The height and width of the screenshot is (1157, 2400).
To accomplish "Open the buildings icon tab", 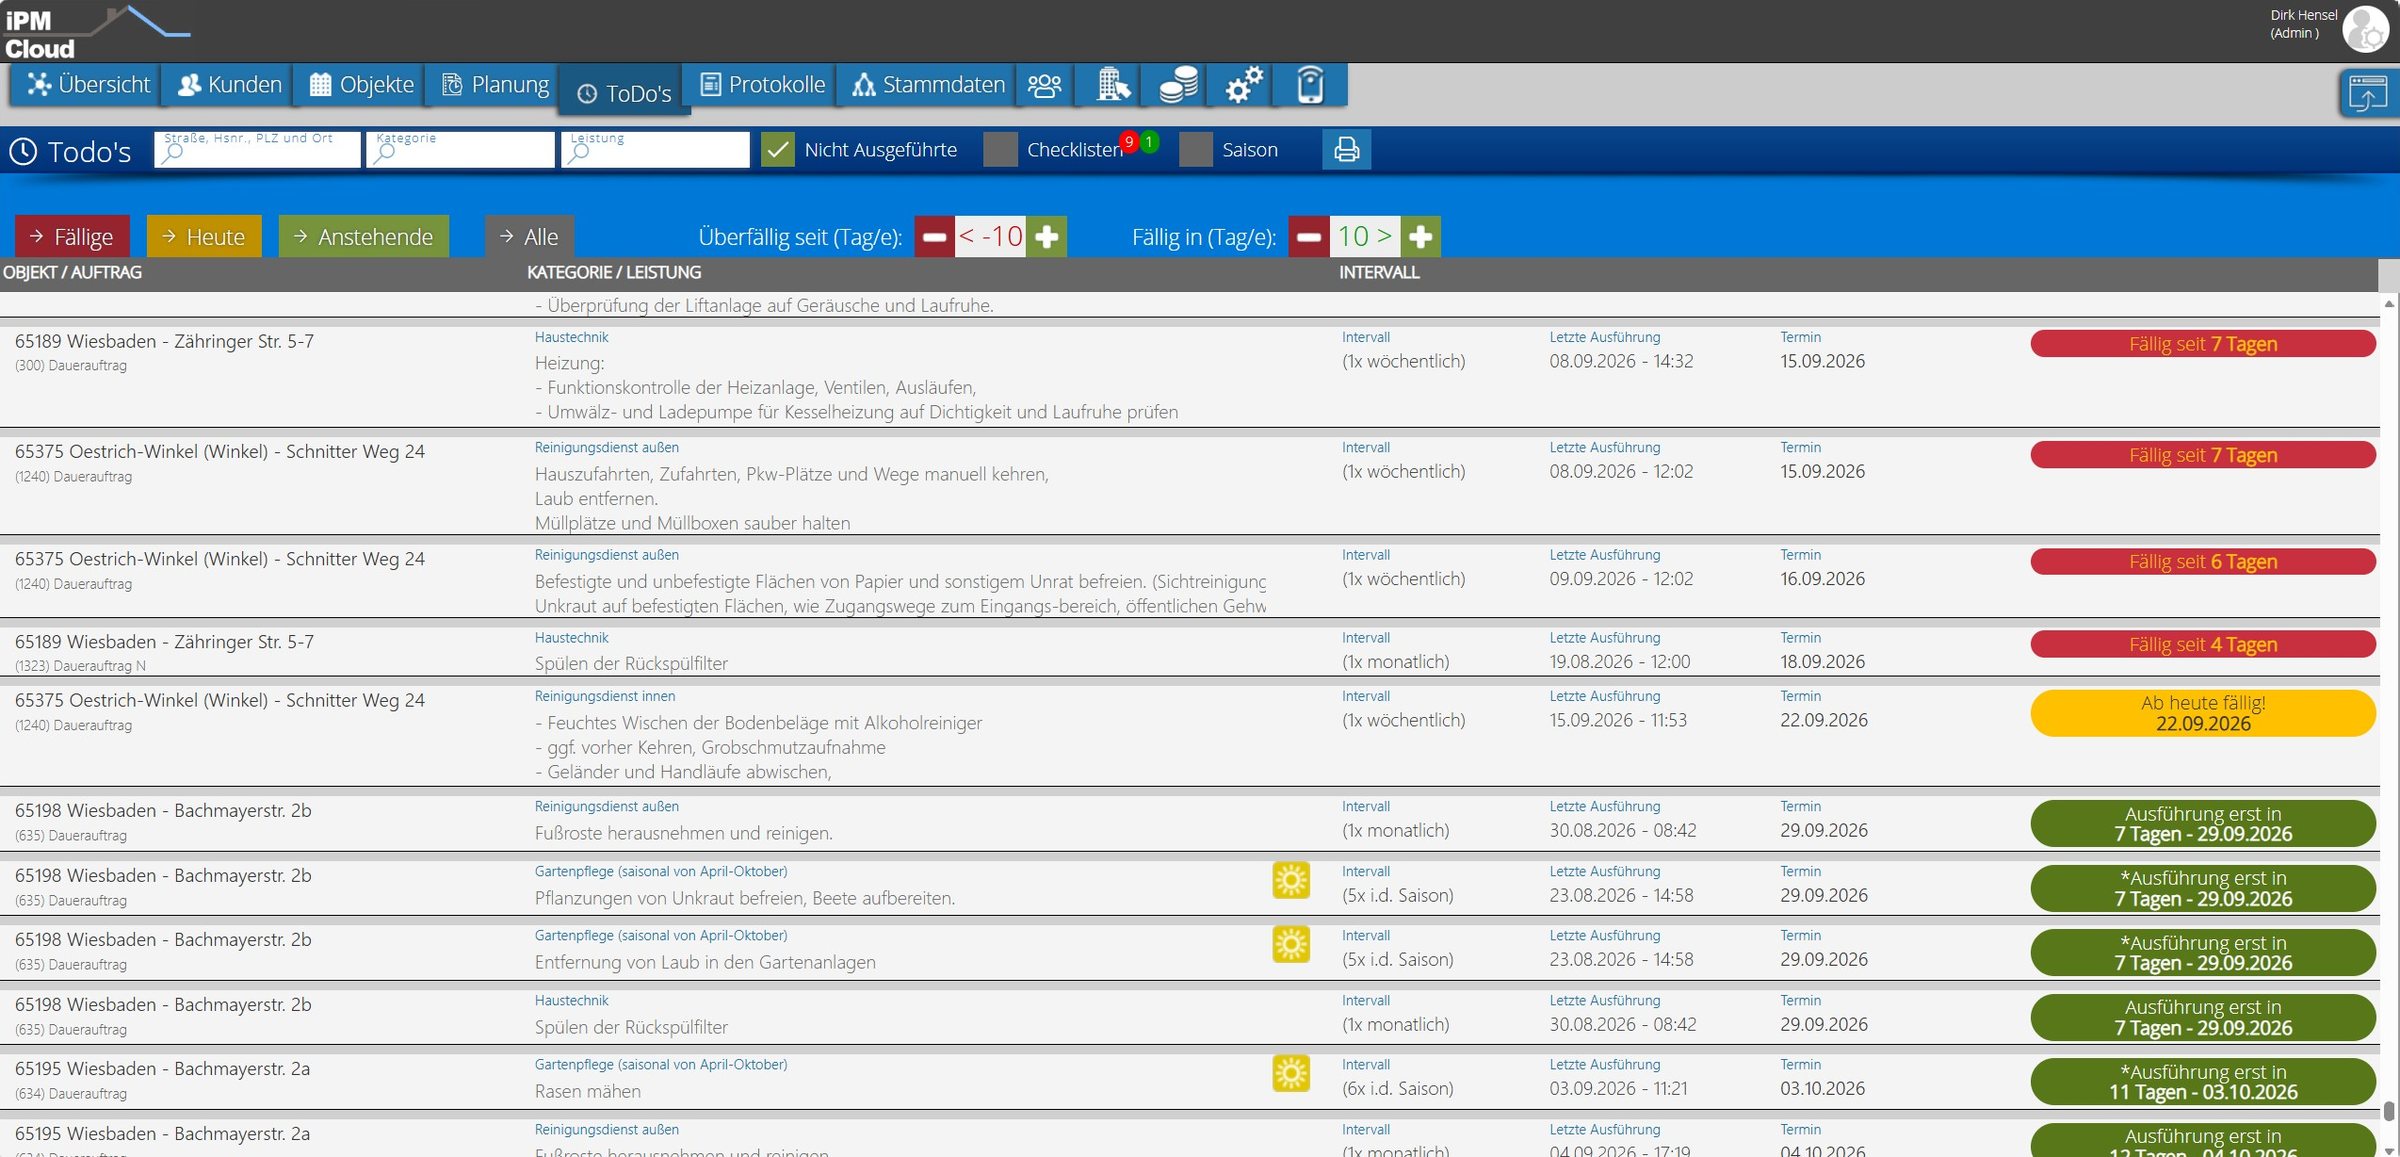I will coord(1112,85).
